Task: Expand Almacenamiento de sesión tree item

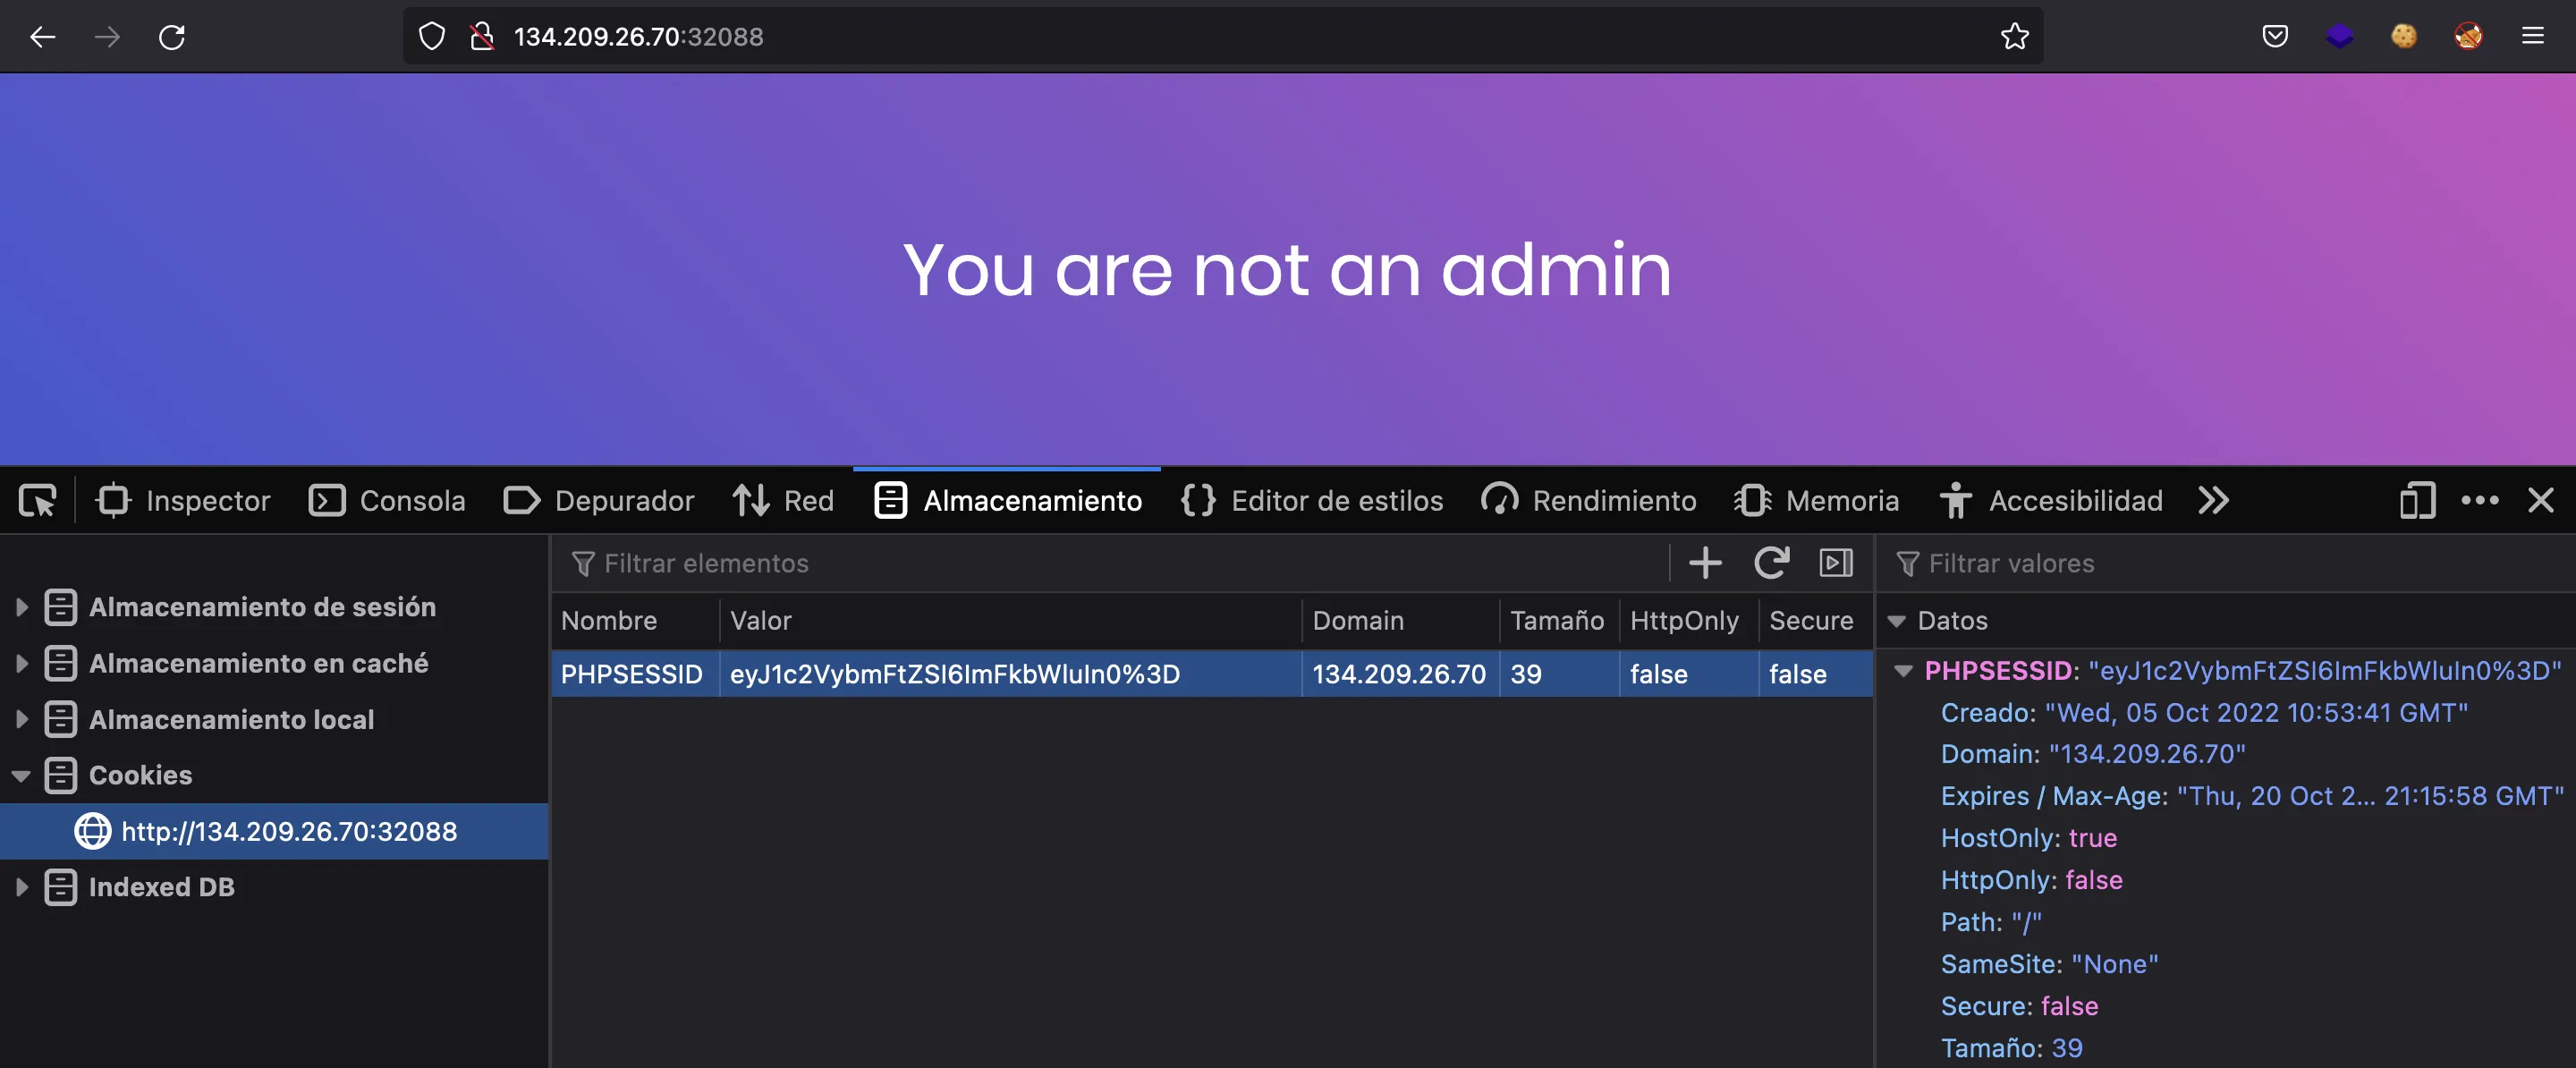Action: 23,606
